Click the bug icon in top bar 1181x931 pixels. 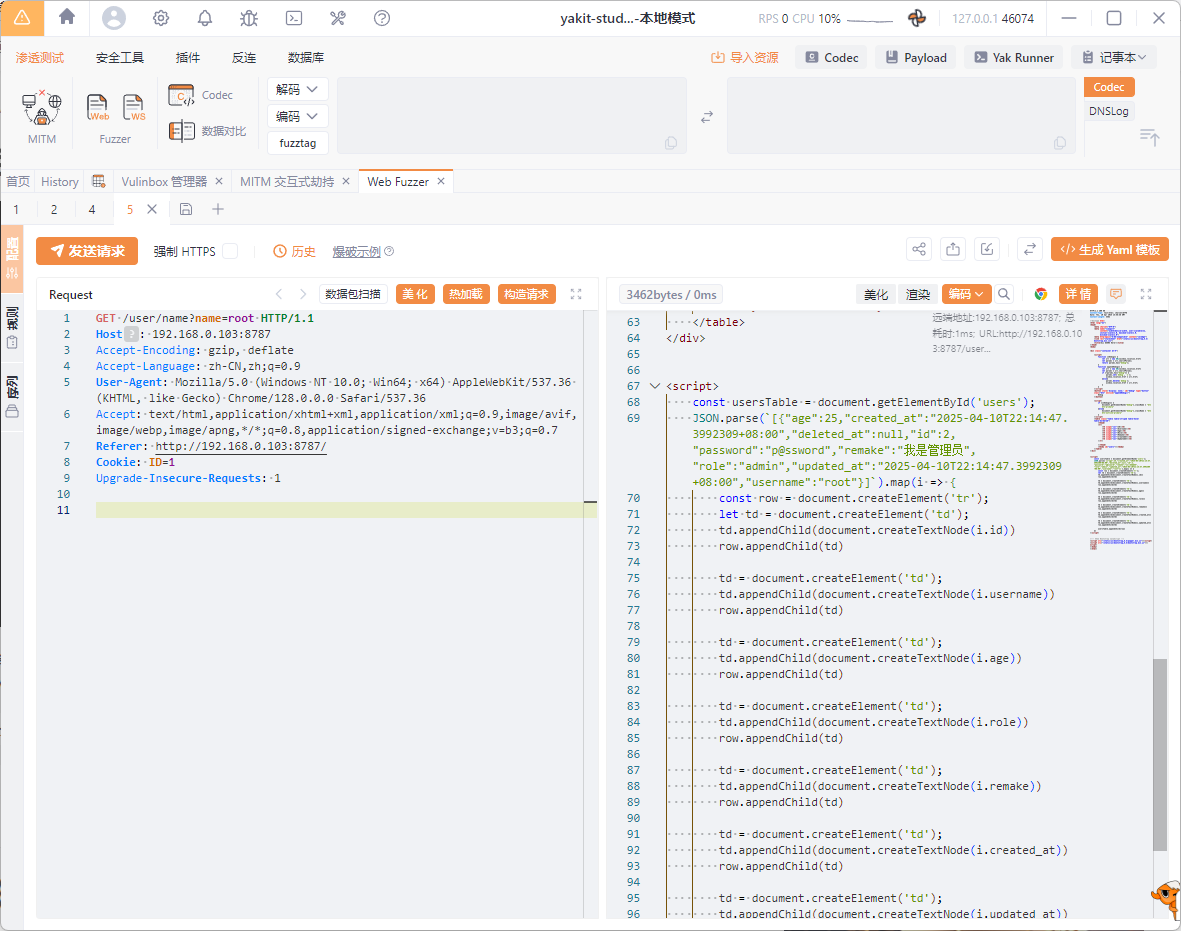click(249, 18)
